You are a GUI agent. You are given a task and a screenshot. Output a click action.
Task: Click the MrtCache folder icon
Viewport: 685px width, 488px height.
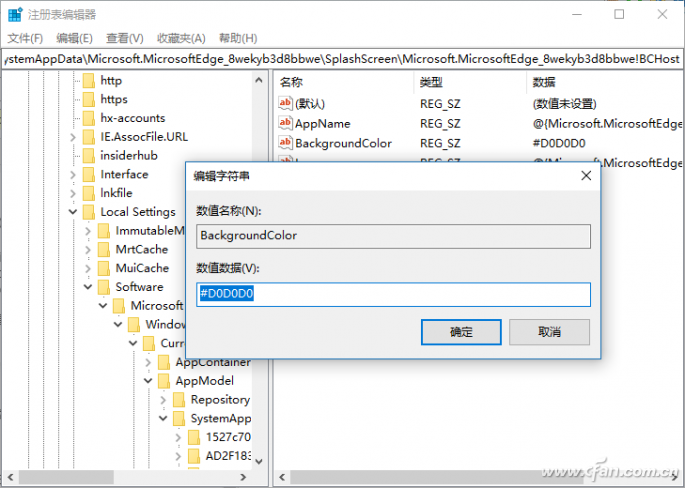pos(104,249)
